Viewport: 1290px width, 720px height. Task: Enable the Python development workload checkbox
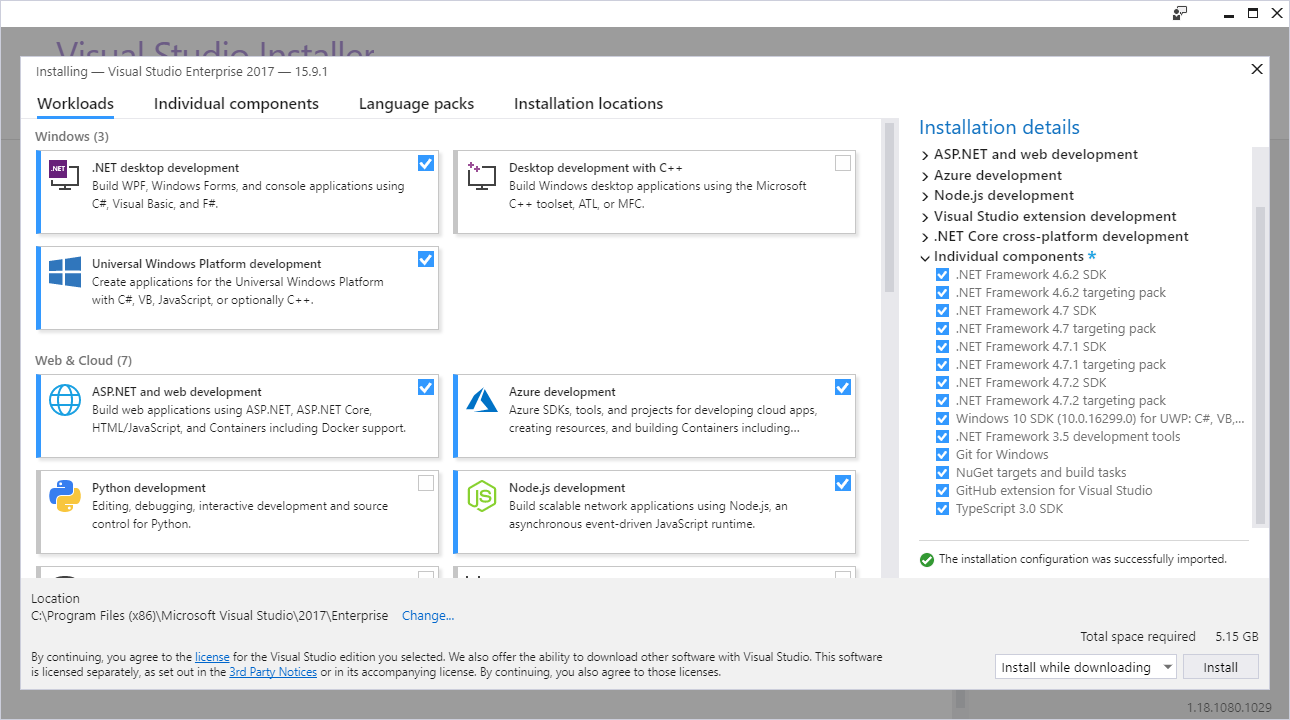click(426, 483)
